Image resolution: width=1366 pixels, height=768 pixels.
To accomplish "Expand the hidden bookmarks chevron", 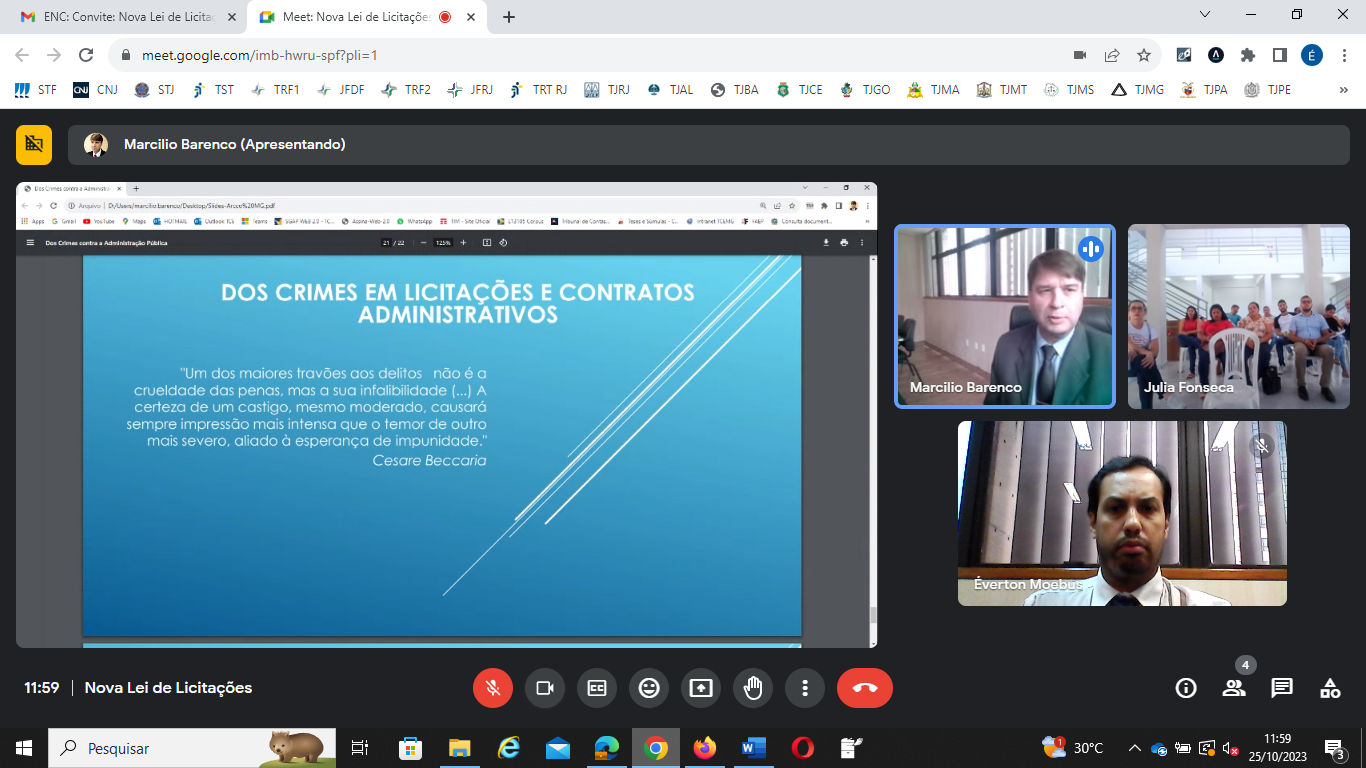I will (1343, 90).
